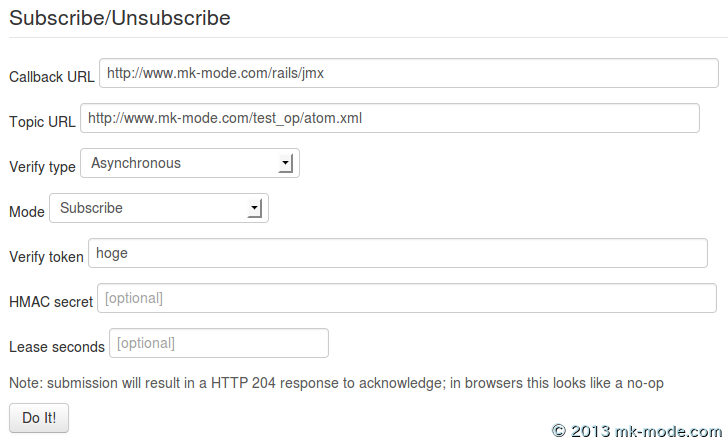
Task: Click the Verify type label text
Action: (x=42, y=167)
